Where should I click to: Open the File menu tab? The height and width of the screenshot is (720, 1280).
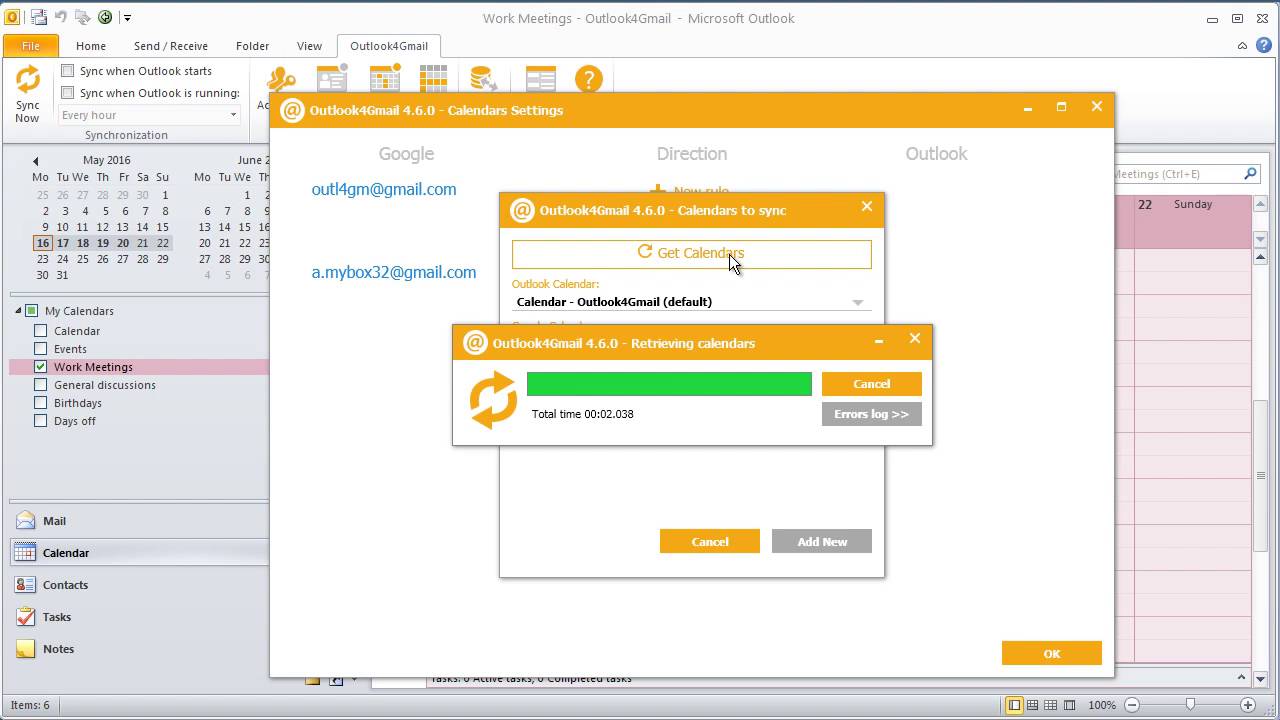tap(31, 46)
